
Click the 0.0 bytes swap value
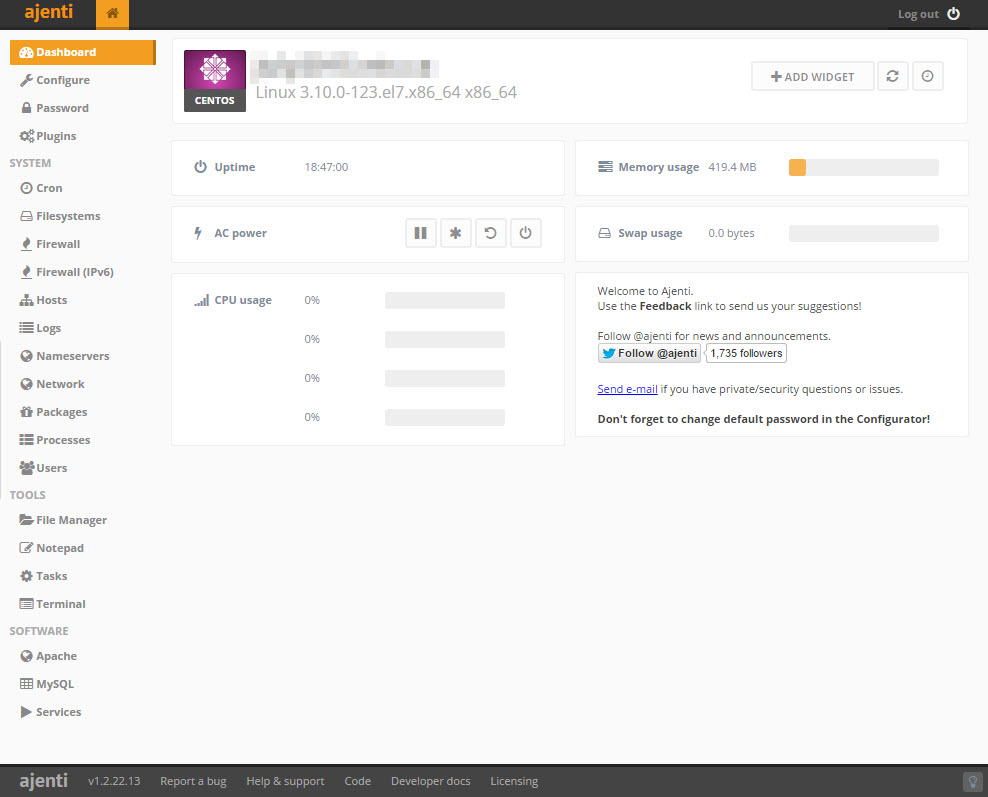[731, 233]
